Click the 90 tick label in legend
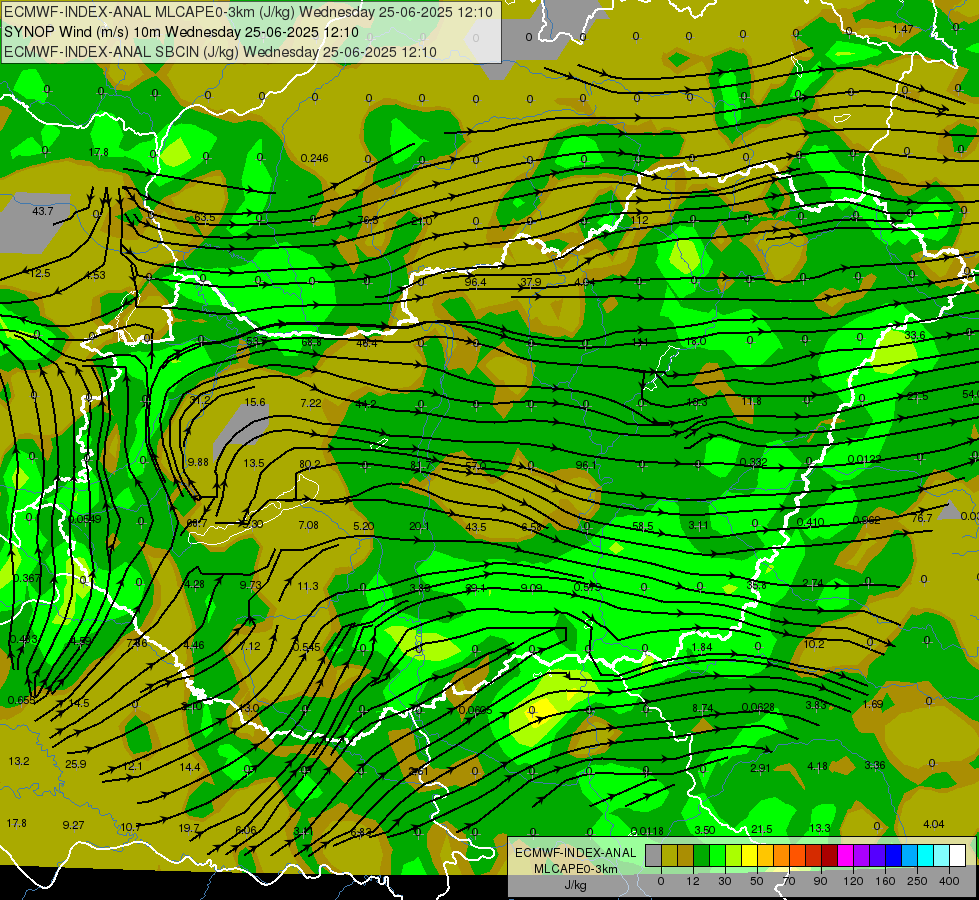 (x=820, y=881)
